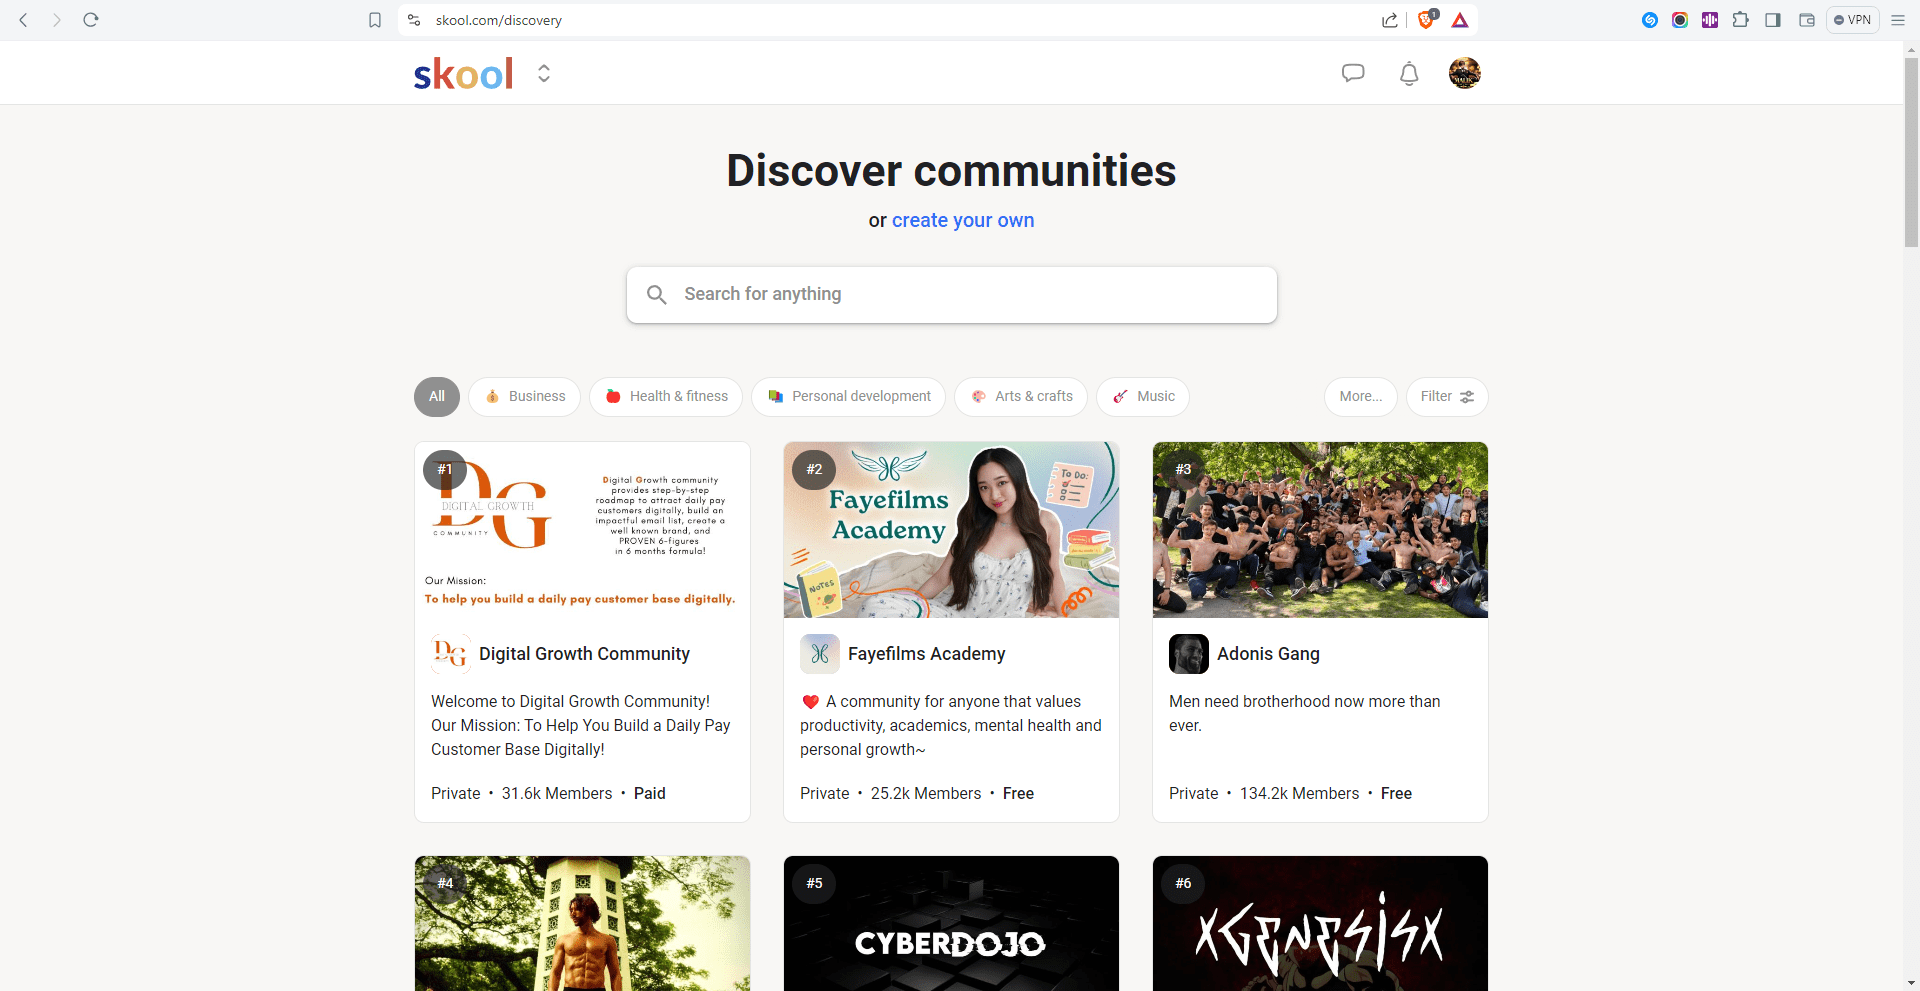Go back with the browser back arrow
This screenshot has height=991, width=1920.
click(x=24, y=20)
